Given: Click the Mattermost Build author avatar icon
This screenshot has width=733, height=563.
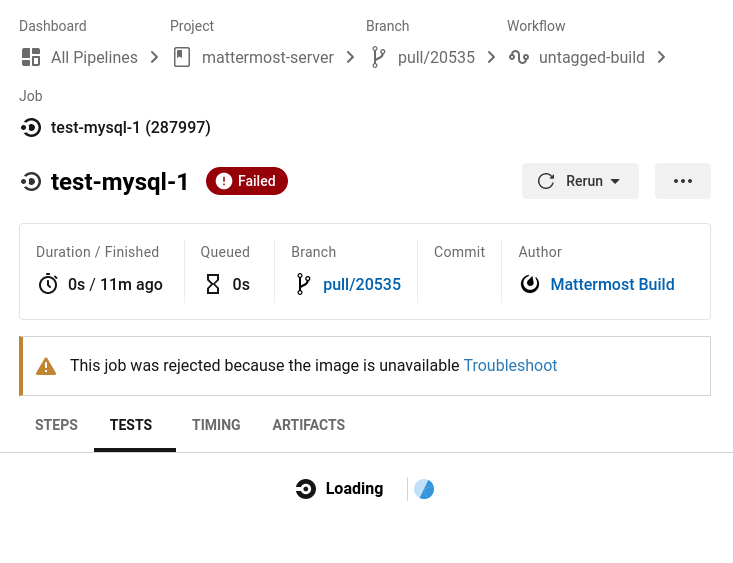Looking at the screenshot, I should (530, 284).
